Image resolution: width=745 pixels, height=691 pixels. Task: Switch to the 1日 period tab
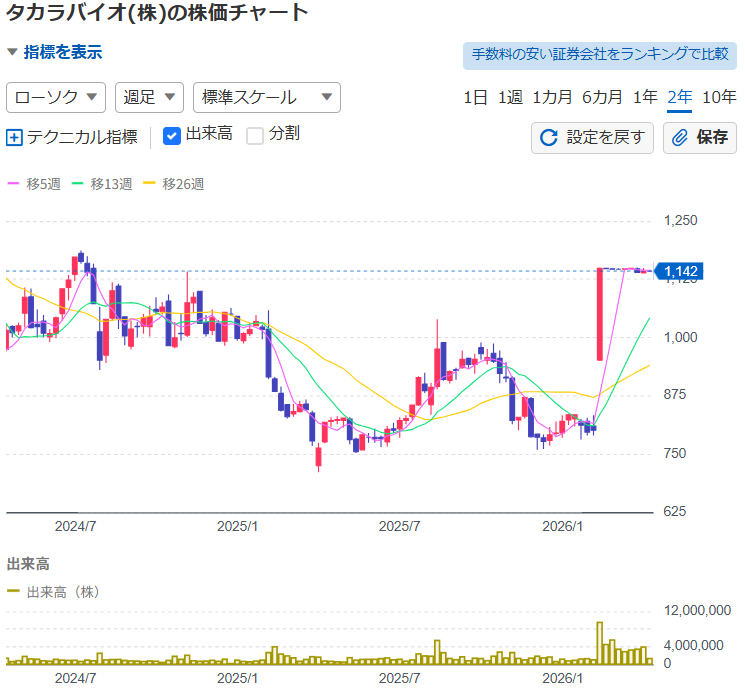[475, 97]
